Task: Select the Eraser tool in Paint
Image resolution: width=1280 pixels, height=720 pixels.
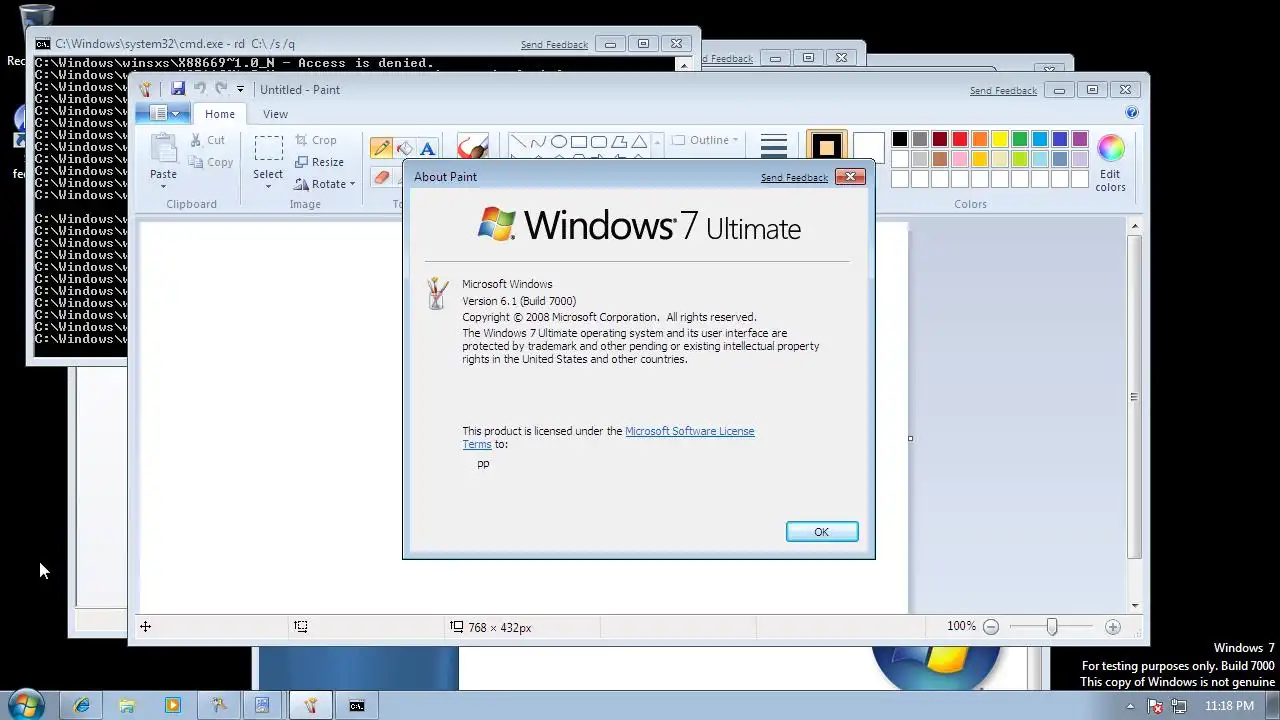Action: pyautogui.click(x=381, y=177)
